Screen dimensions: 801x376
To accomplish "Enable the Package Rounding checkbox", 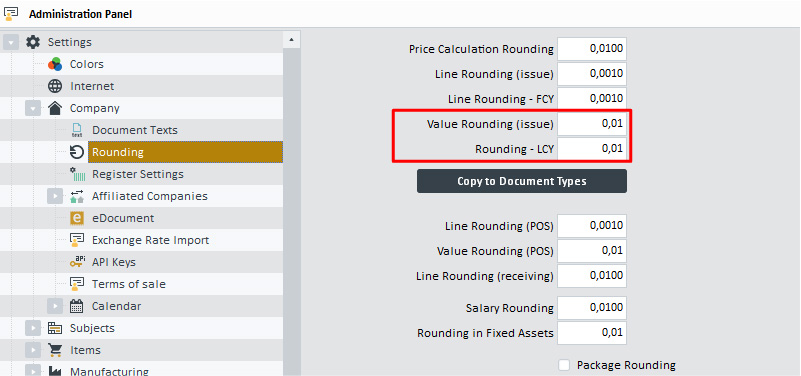I will click(x=564, y=365).
